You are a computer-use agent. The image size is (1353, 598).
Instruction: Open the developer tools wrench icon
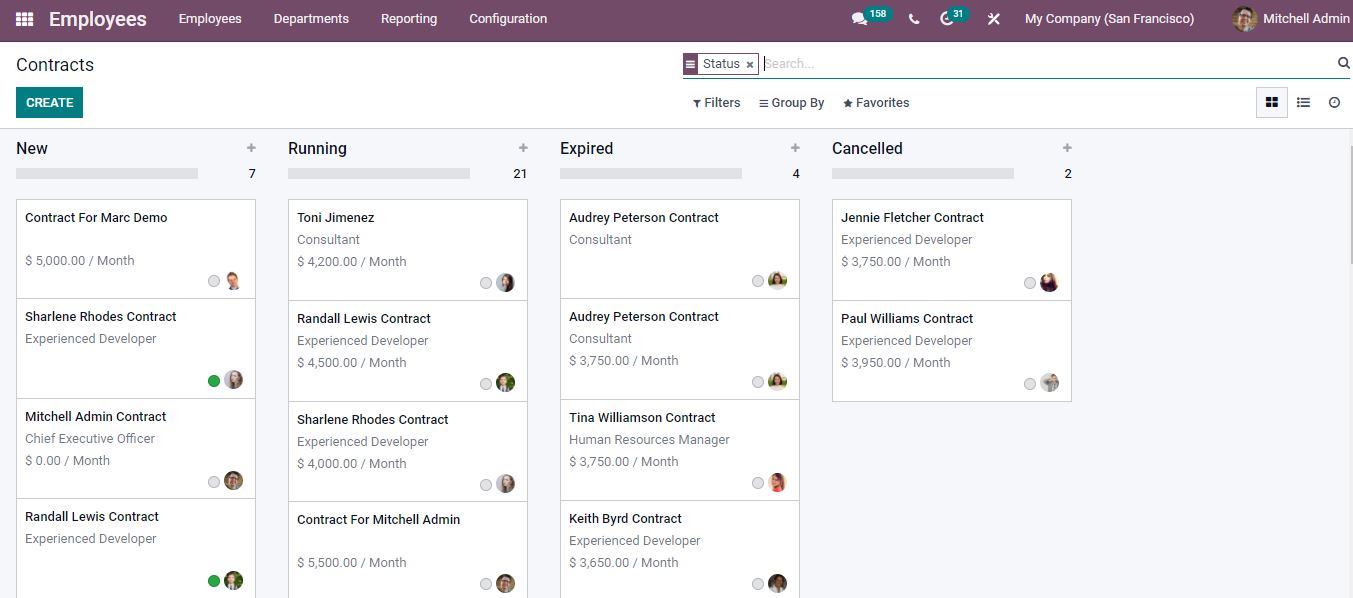[x=991, y=18]
